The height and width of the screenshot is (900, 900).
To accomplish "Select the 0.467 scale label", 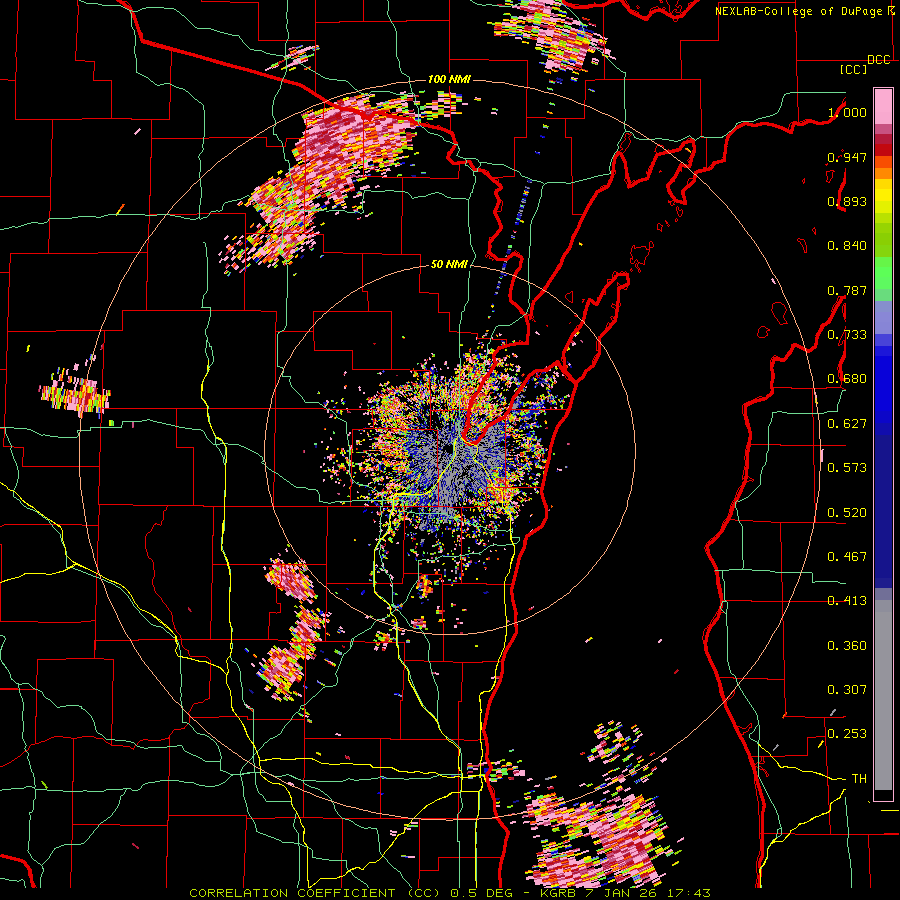I will click(x=847, y=557).
